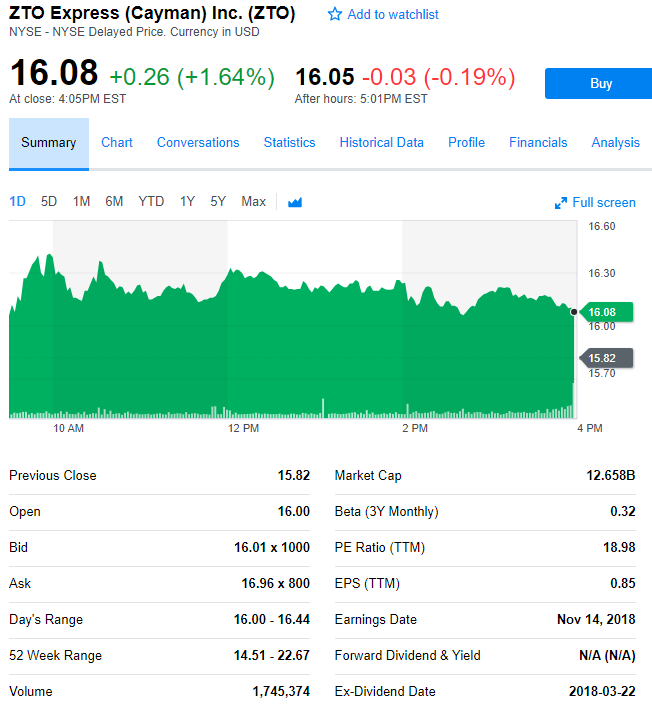
Task: Choose the 6M chart range
Action: point(114,202)
